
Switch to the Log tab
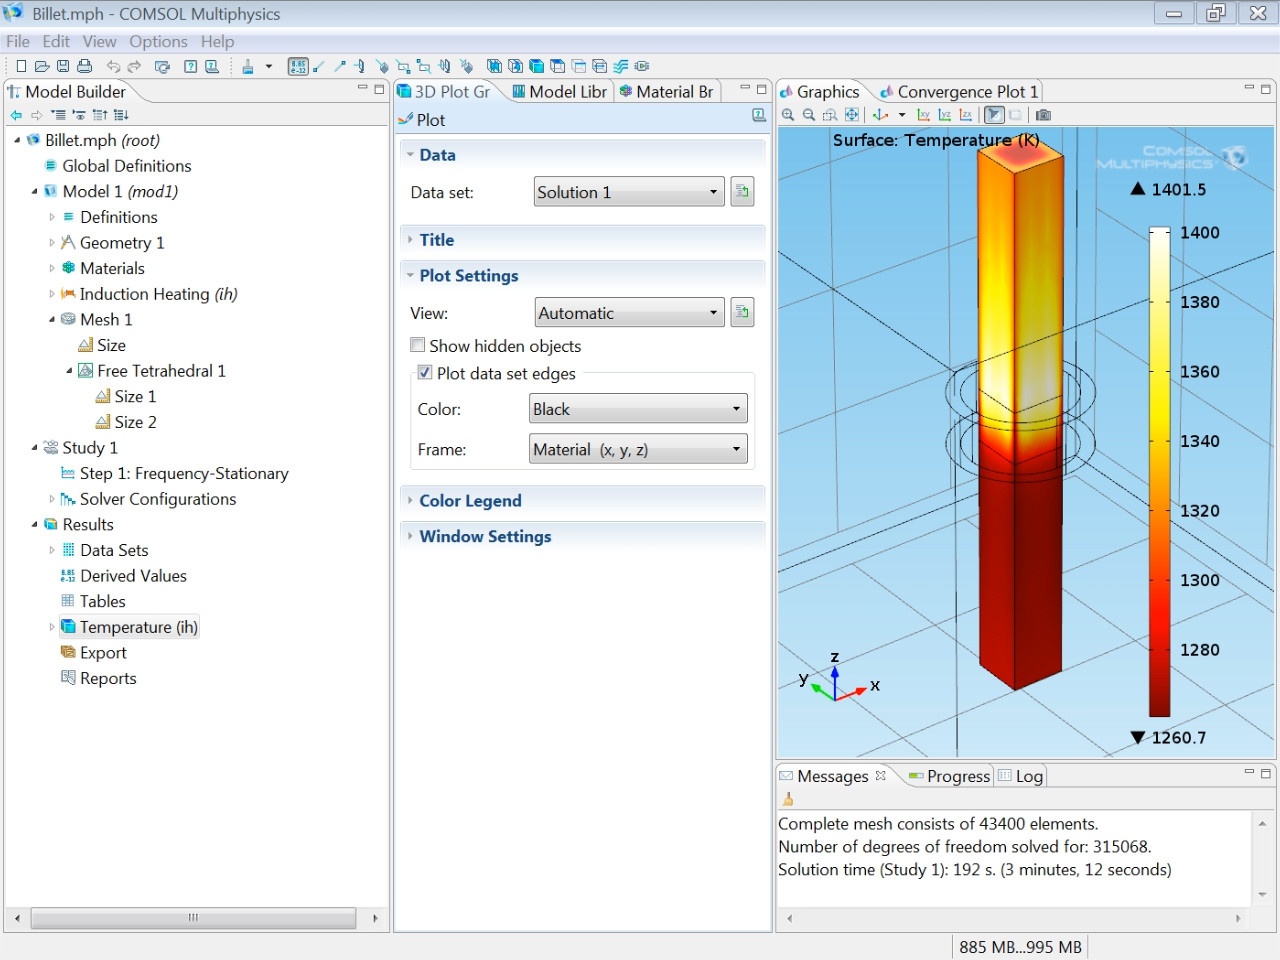(1020, 776)
